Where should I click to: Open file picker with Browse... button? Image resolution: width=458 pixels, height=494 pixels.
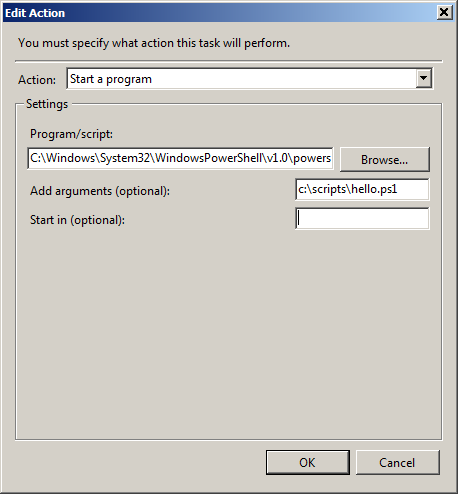pyautogui.click(x=385, y=160)
